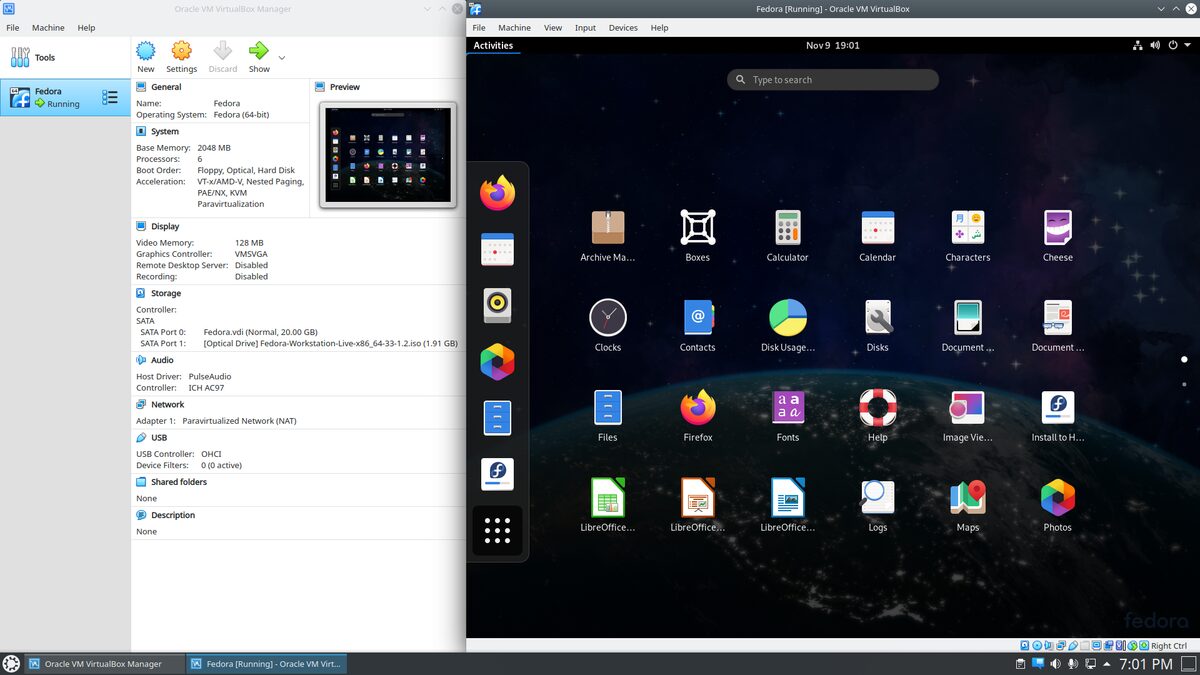
Task: Switch to VirtualBox Manager taskbar entry
Action: click(104, 664)
